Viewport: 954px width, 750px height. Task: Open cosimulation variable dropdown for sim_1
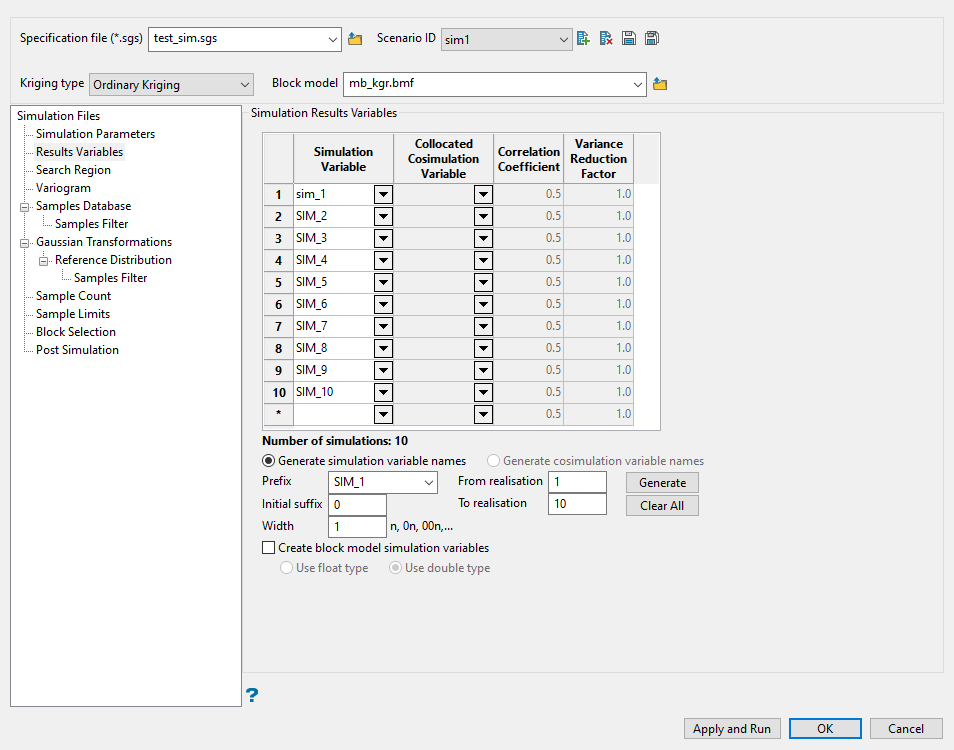coord(483,194)
